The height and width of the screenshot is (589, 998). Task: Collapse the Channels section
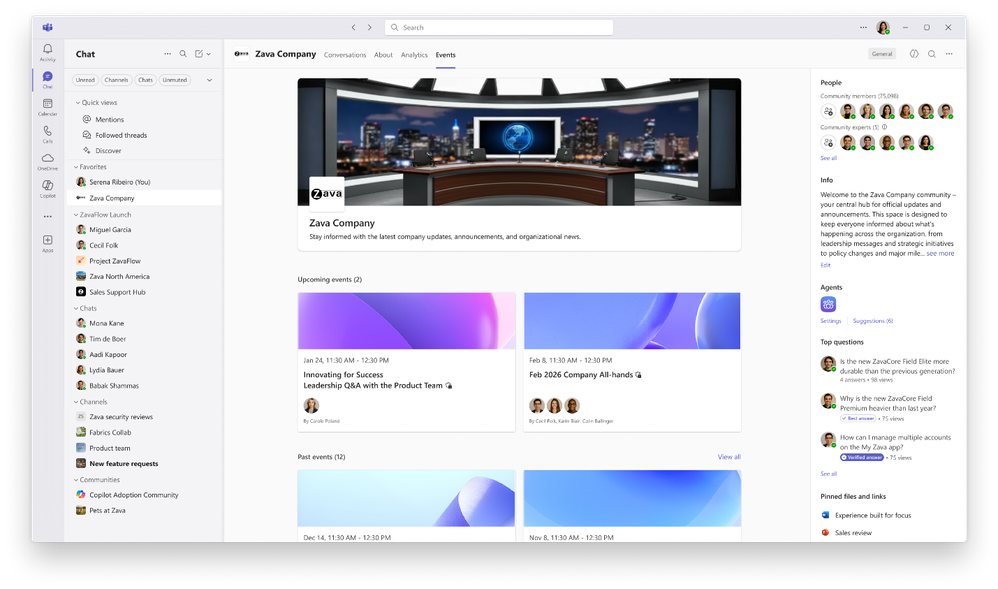point(91,402)
